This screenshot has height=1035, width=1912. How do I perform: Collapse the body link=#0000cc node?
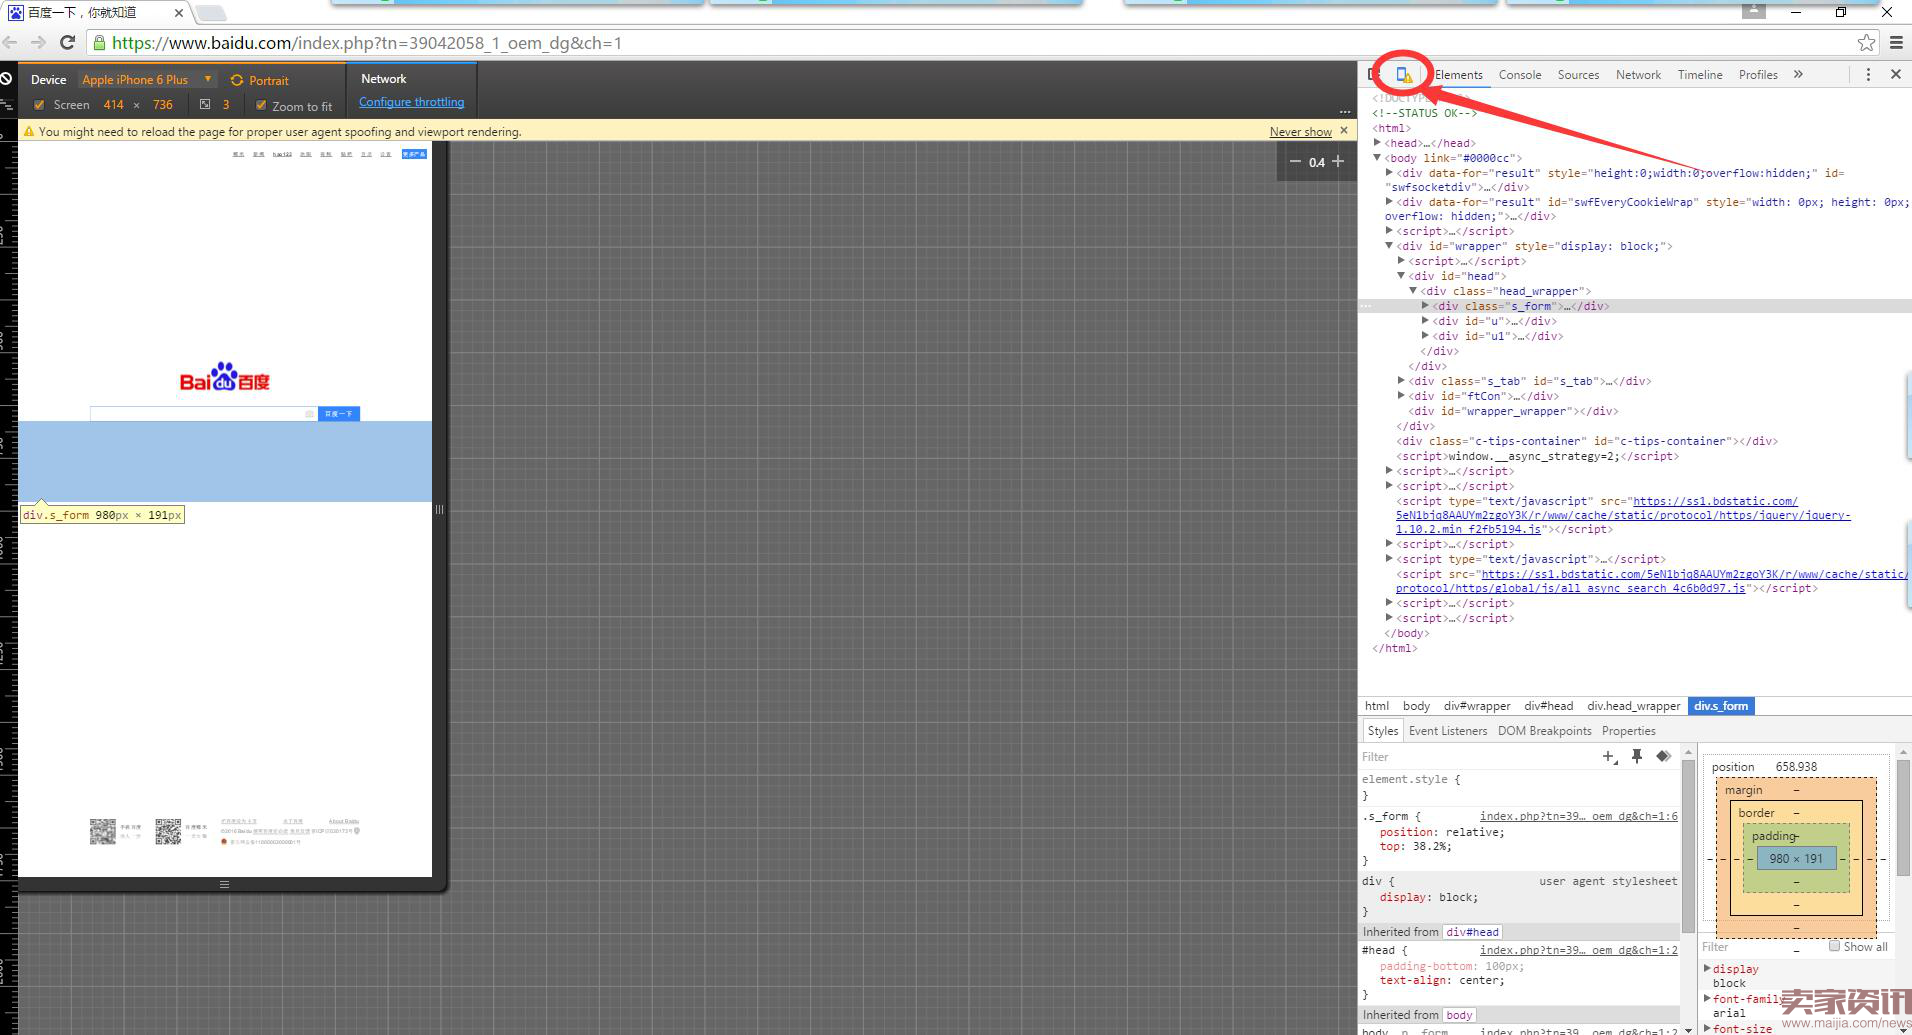pos(1377,158)
